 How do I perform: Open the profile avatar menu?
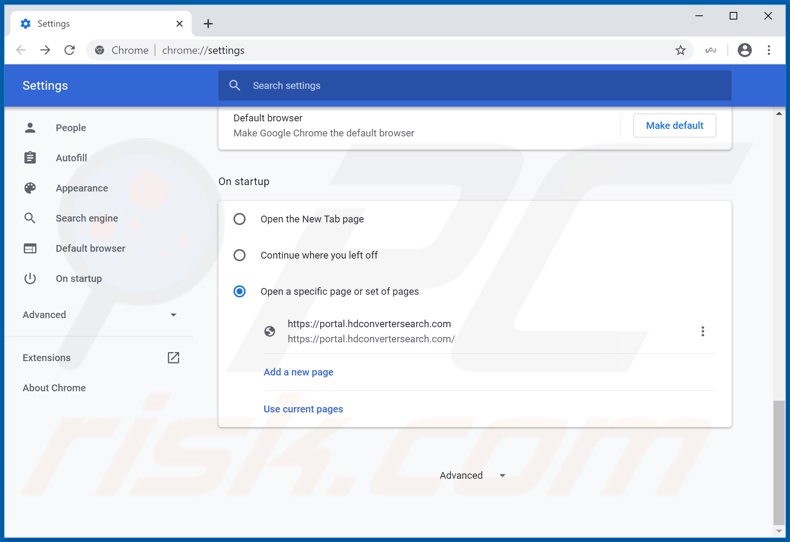[745, 50]
